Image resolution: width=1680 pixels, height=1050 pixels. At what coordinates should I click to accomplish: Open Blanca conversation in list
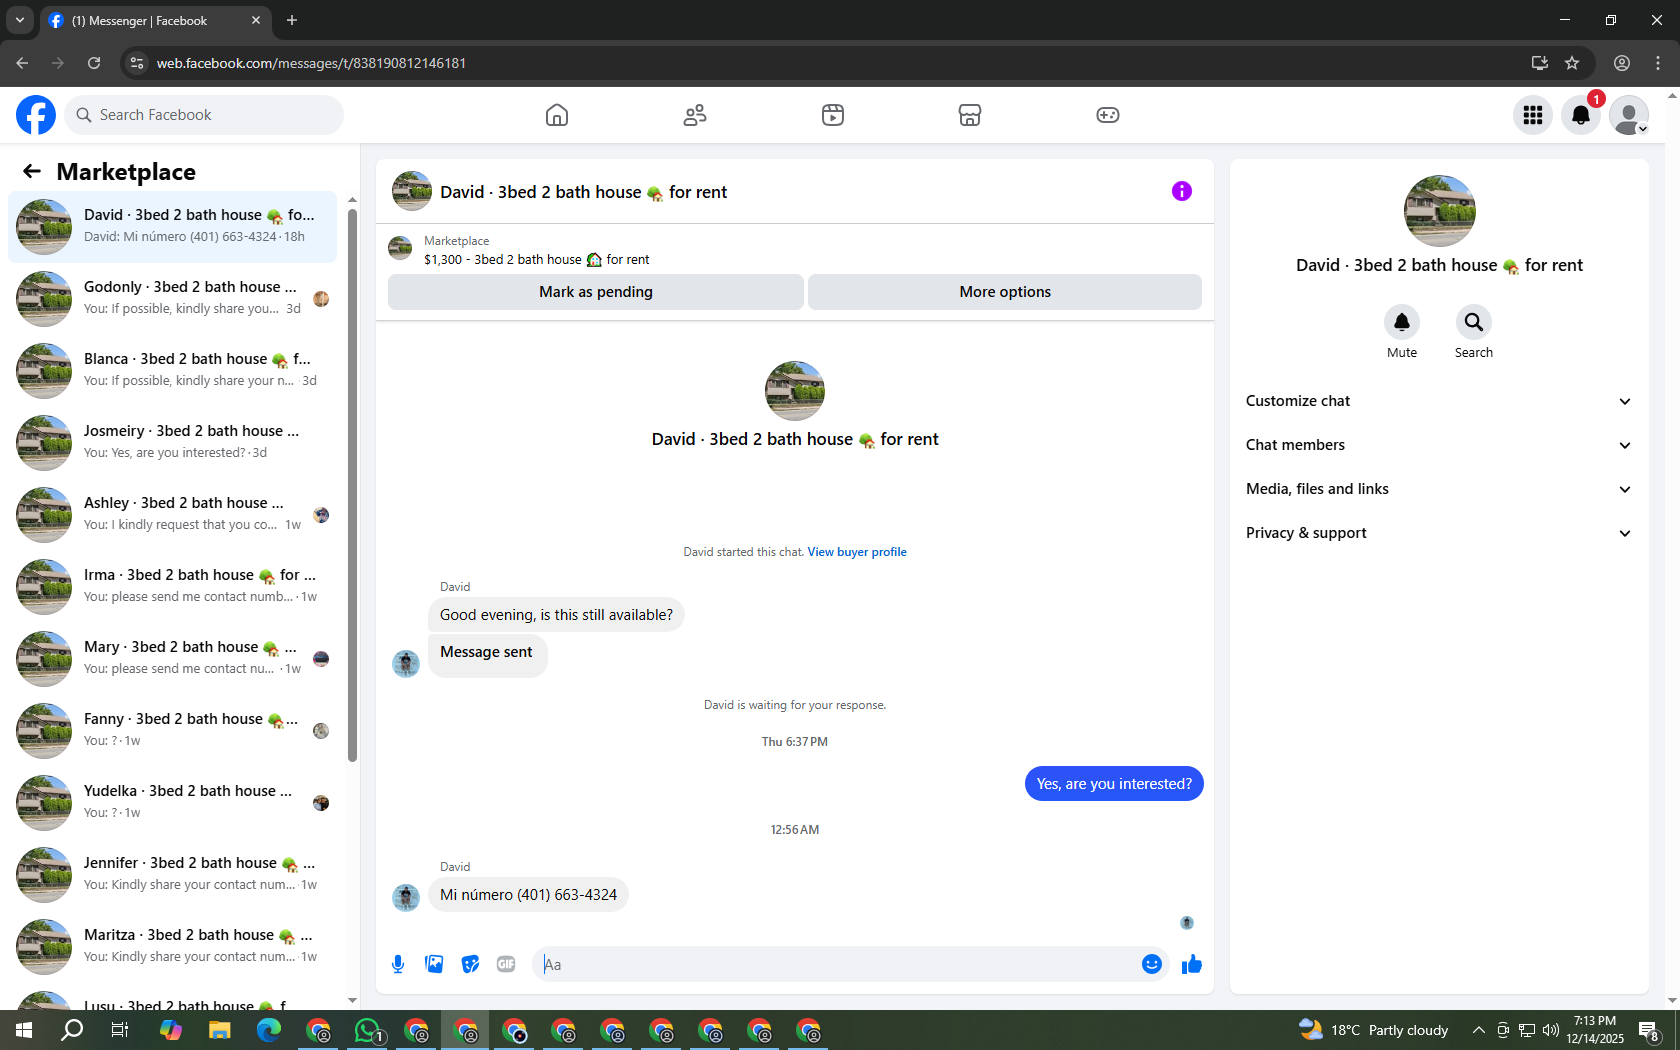tap(172, 371)
